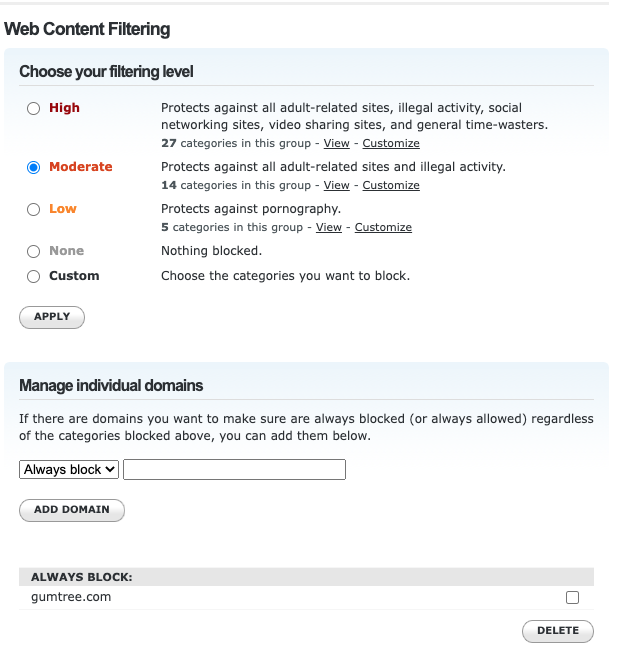617x663 pixels.
Task: Open the Always block dropdown
Action: tap(69, 469)
